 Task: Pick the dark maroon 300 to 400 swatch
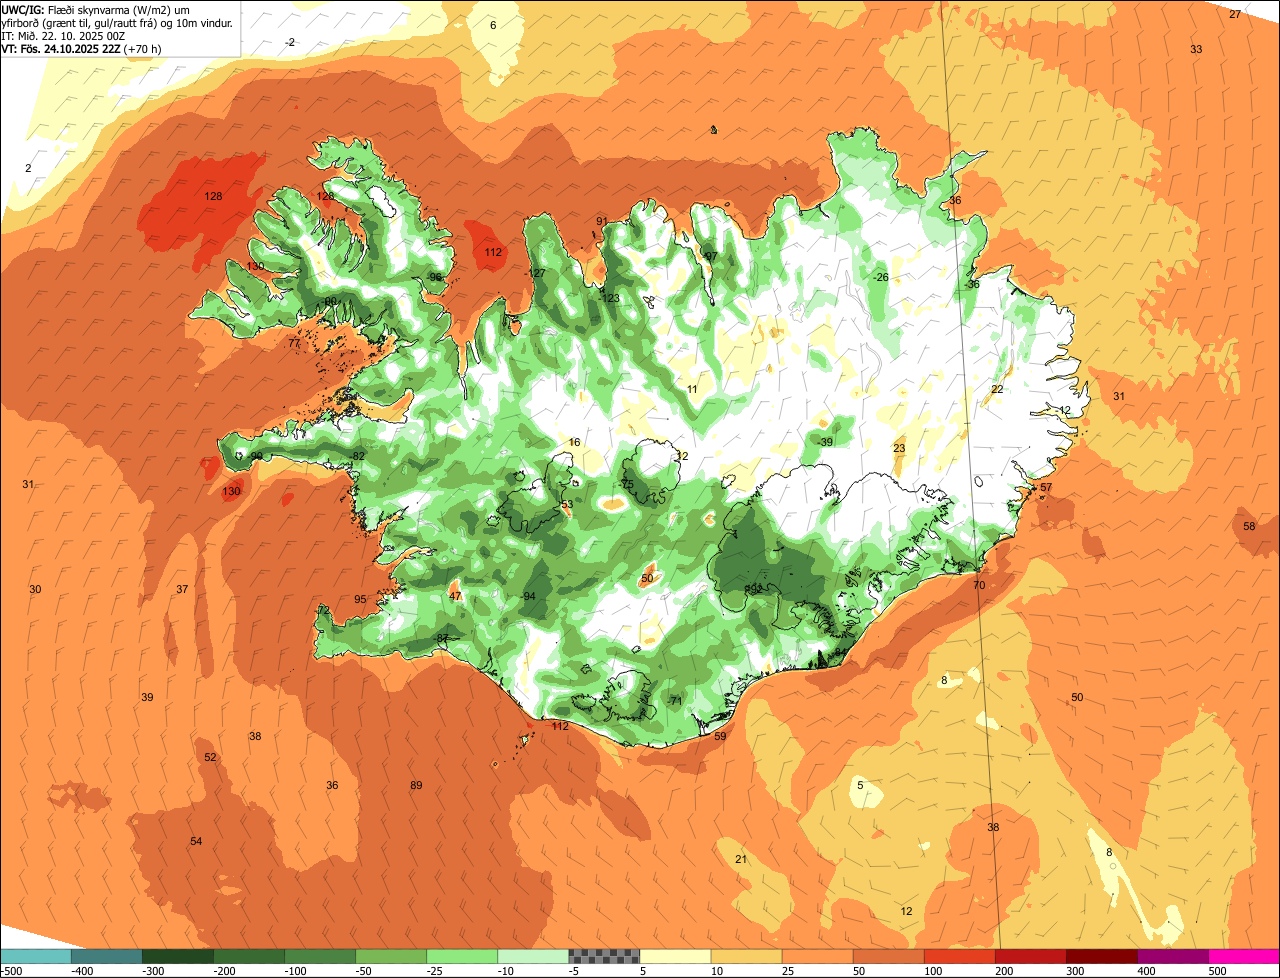(1101, 956)
